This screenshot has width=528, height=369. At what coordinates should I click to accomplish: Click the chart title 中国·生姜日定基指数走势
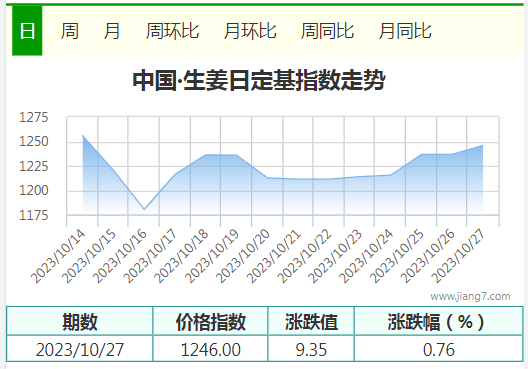[259, 80]
